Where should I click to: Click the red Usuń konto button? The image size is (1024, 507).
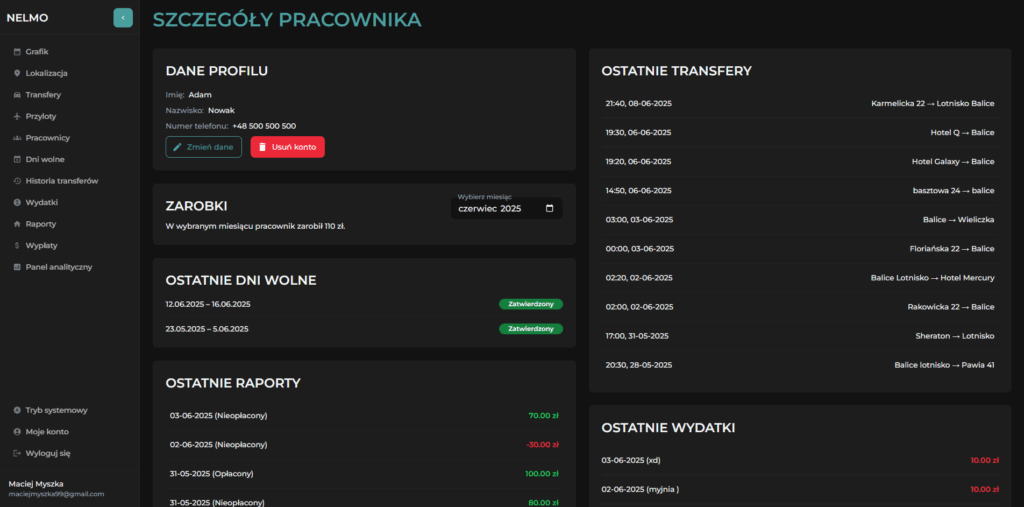(287, 147)
